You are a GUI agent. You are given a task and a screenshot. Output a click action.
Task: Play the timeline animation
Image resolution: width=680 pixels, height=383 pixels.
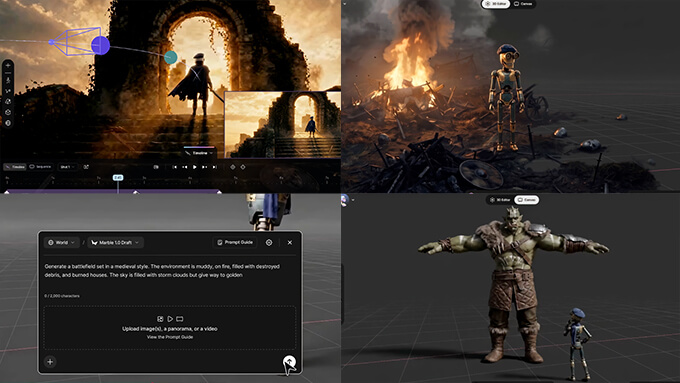coord(195,167)
